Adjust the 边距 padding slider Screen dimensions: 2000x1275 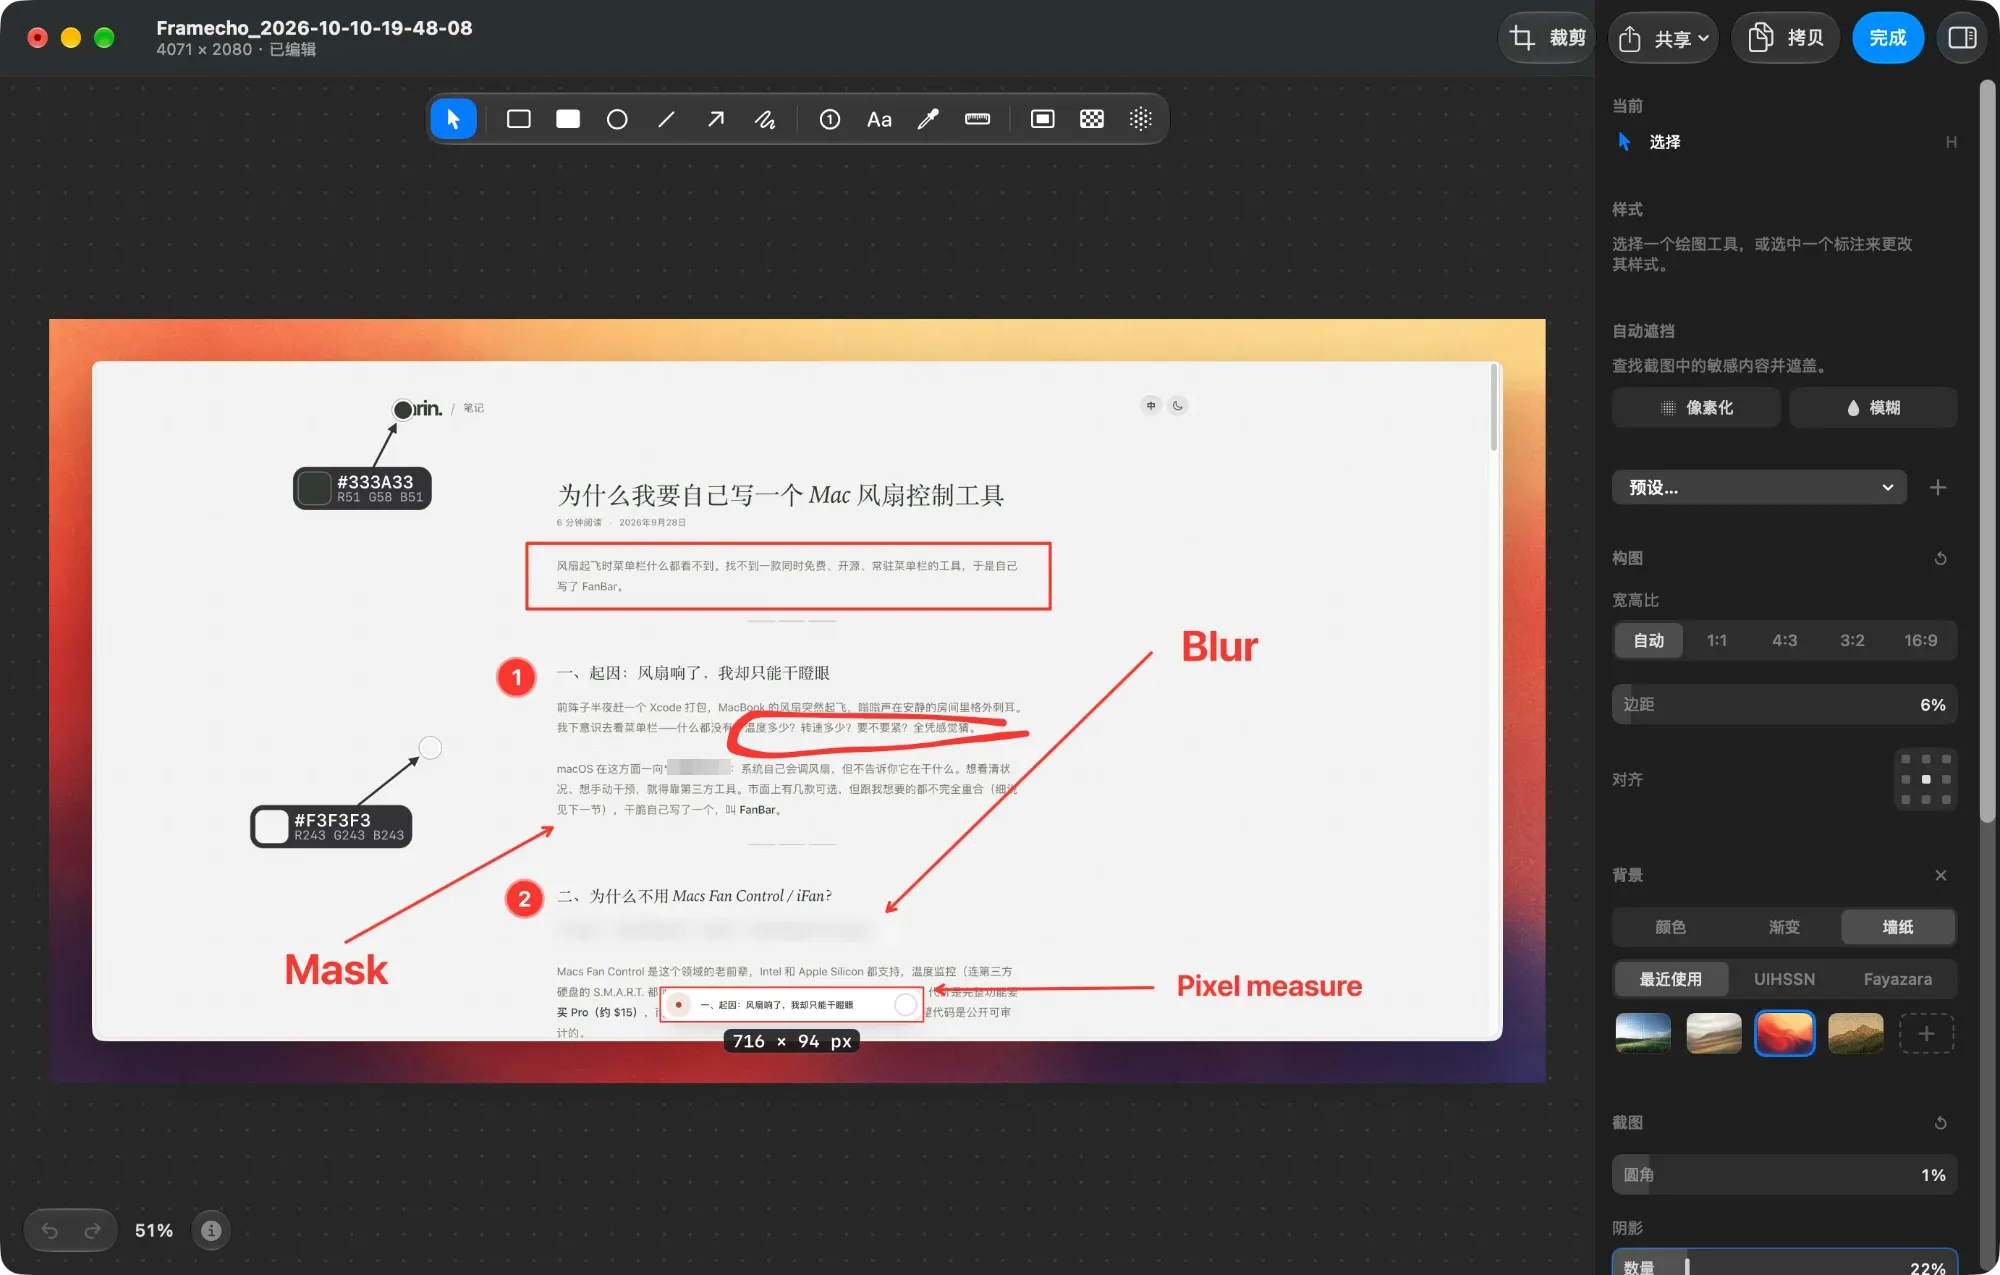coord(1784,704)
